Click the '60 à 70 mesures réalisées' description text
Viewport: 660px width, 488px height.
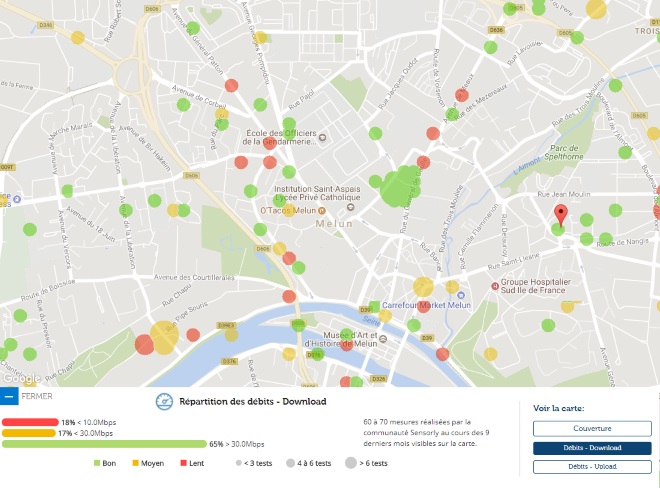pos(426,432)
